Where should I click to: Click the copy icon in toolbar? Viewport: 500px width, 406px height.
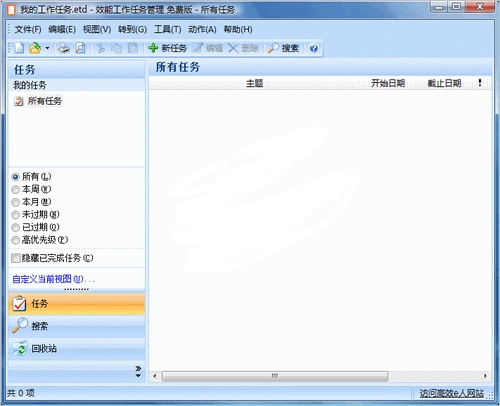(116, 48)
